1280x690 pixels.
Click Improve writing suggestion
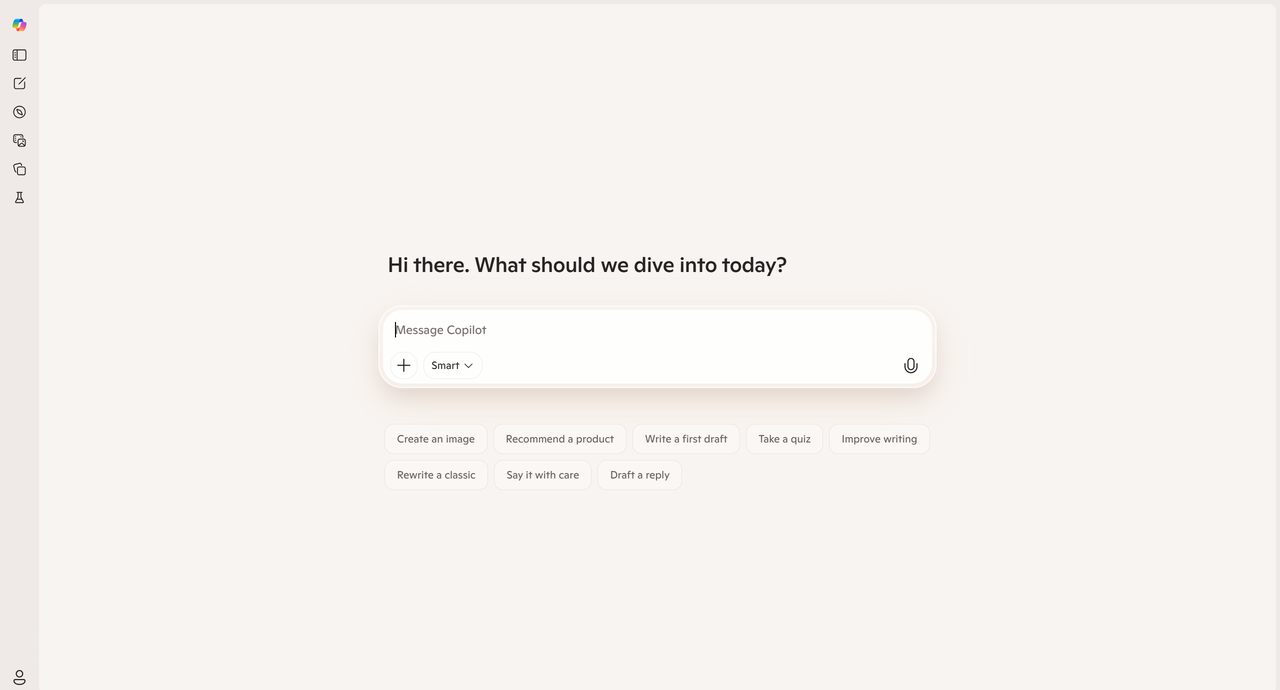click(879, 438)
